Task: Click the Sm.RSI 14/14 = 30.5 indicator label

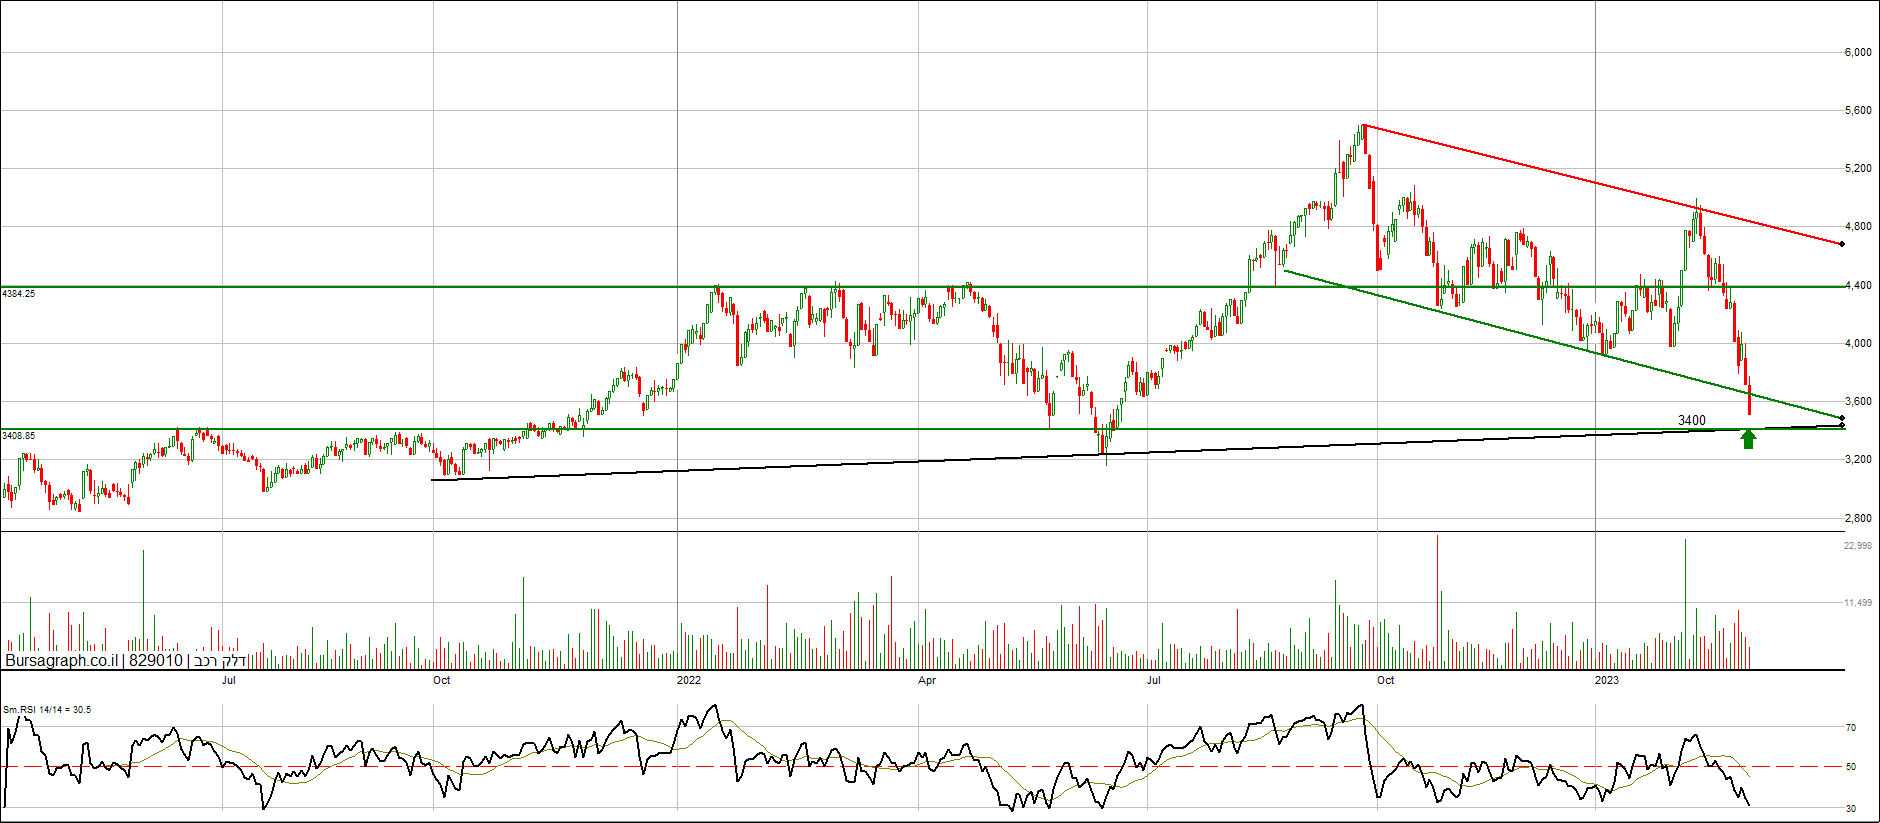Action: point(47,710)
